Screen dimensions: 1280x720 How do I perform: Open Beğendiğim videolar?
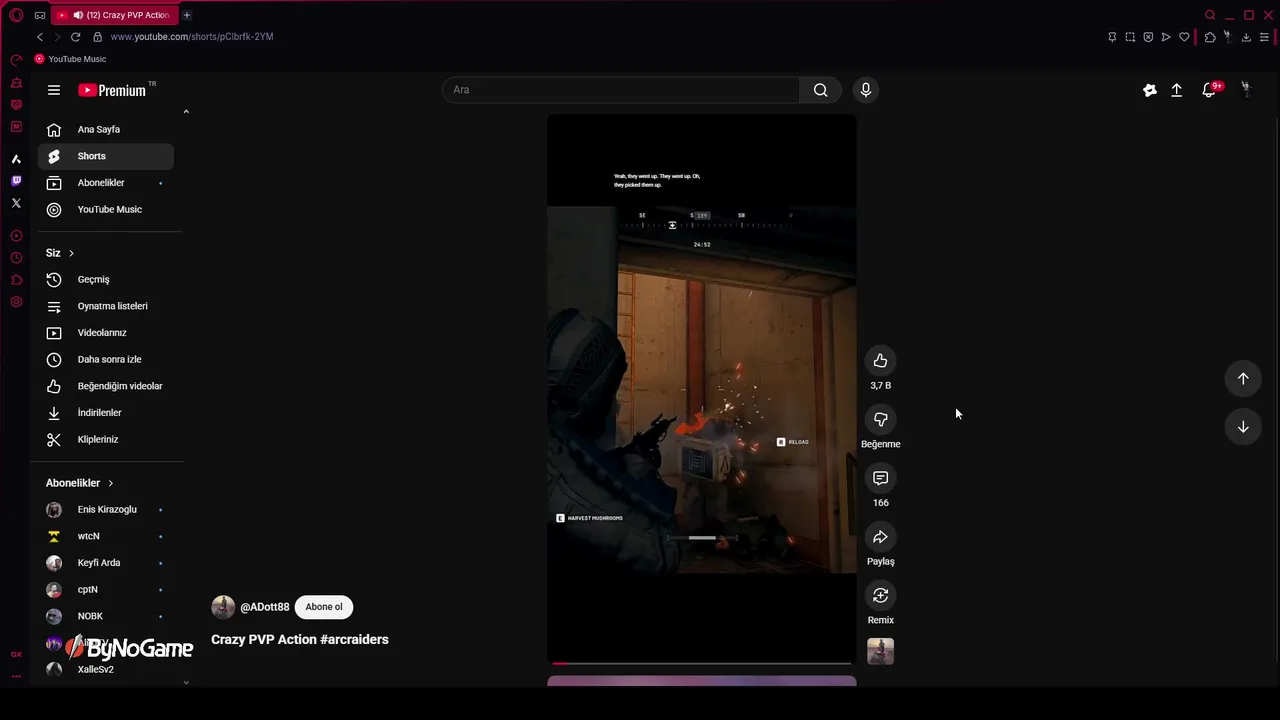tap(106, 386)
